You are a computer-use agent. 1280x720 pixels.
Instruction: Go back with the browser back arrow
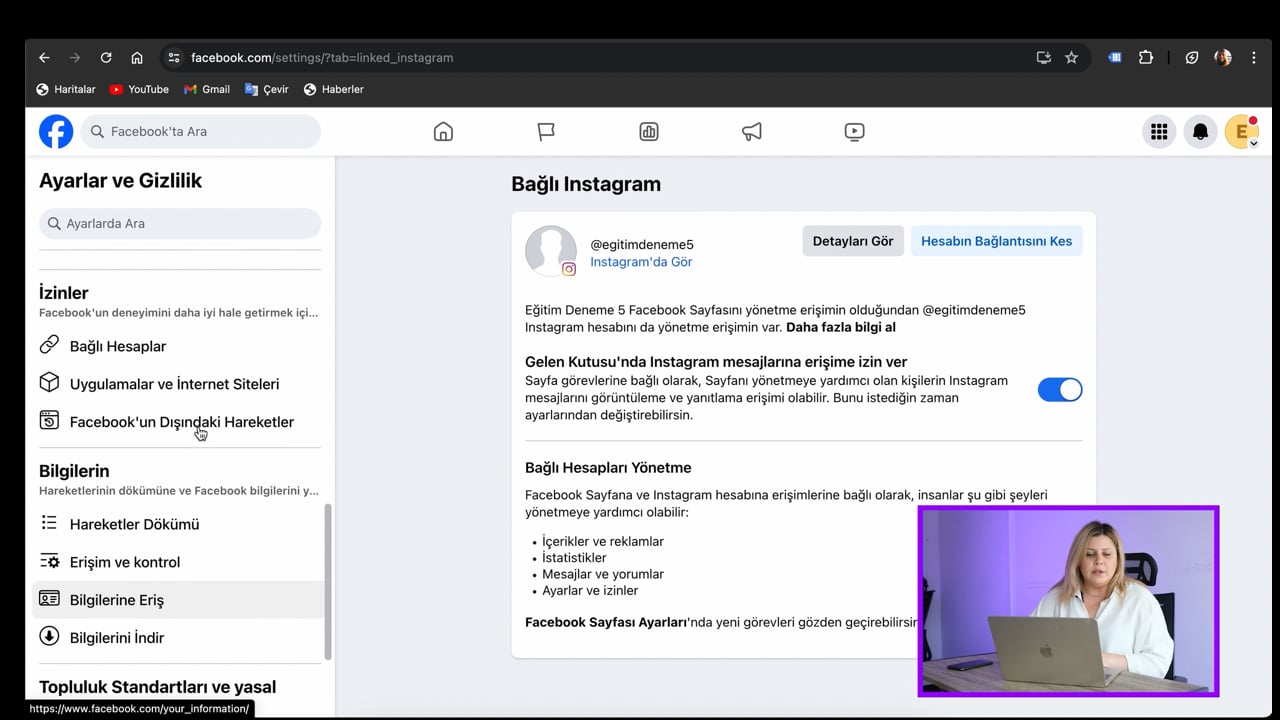click(x=44, y=58)
